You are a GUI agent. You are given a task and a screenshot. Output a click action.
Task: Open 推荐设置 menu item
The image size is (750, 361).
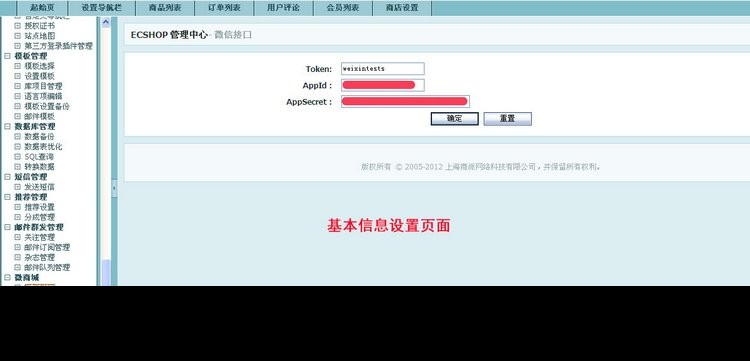[40, 207]
